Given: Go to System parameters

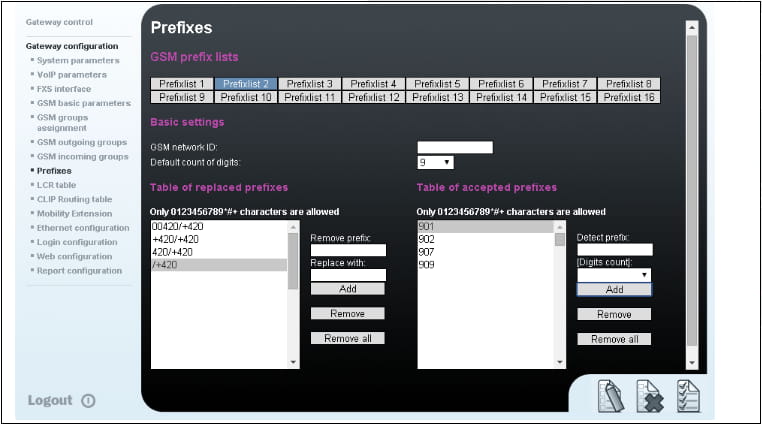Looking at the screenshot, I should coord(78,60).
